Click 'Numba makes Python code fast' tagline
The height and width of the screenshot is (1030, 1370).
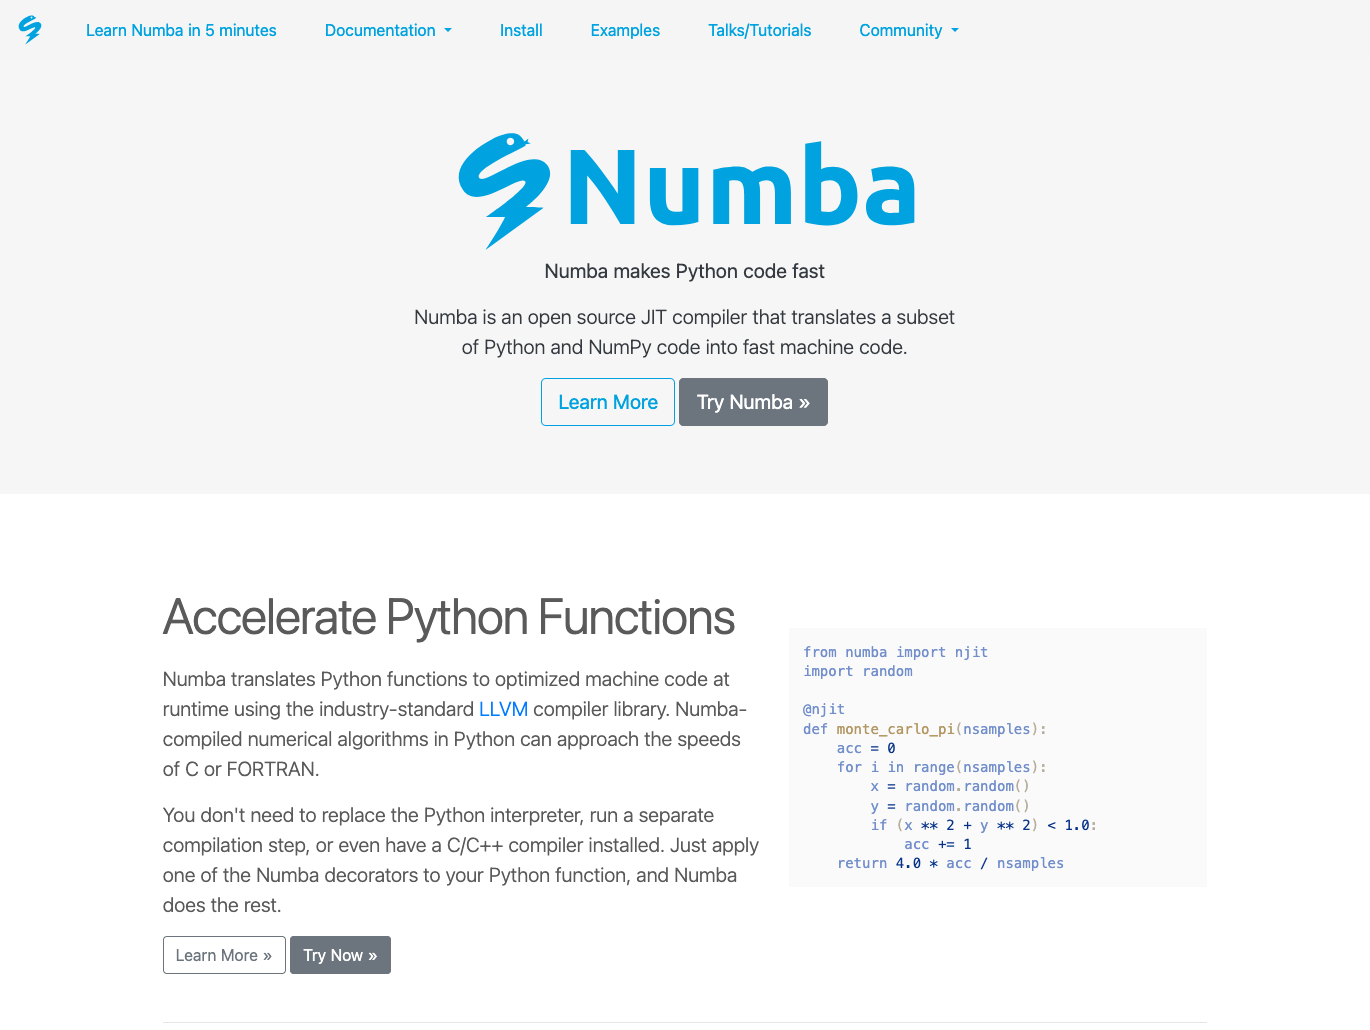[x=684, y=271]
